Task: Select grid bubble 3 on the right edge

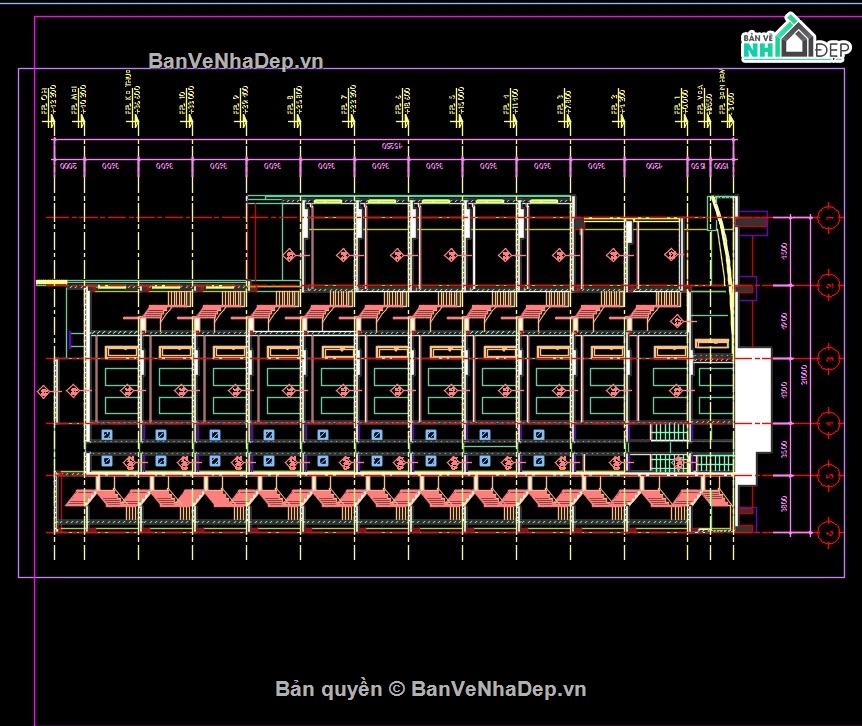Action: (x=828, y=357)
